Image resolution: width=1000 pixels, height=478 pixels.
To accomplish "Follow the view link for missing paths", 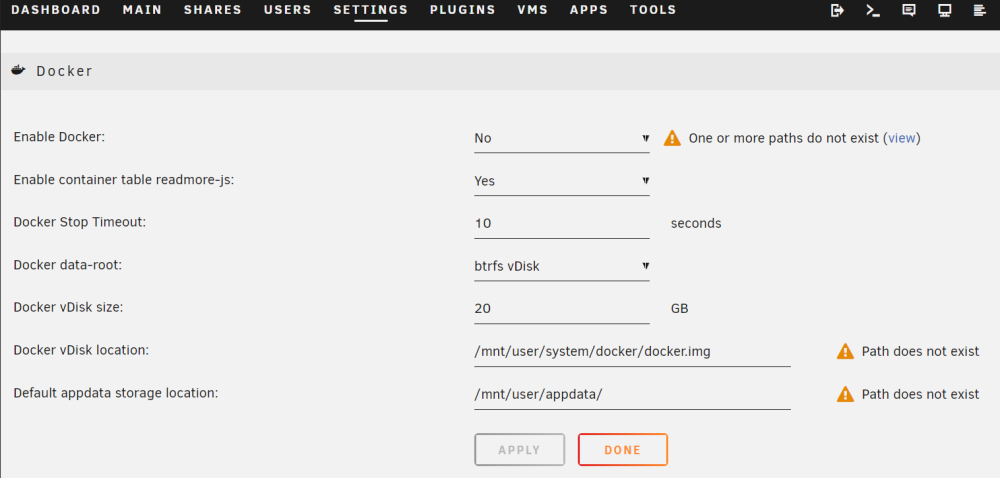I will click(902, 138).
